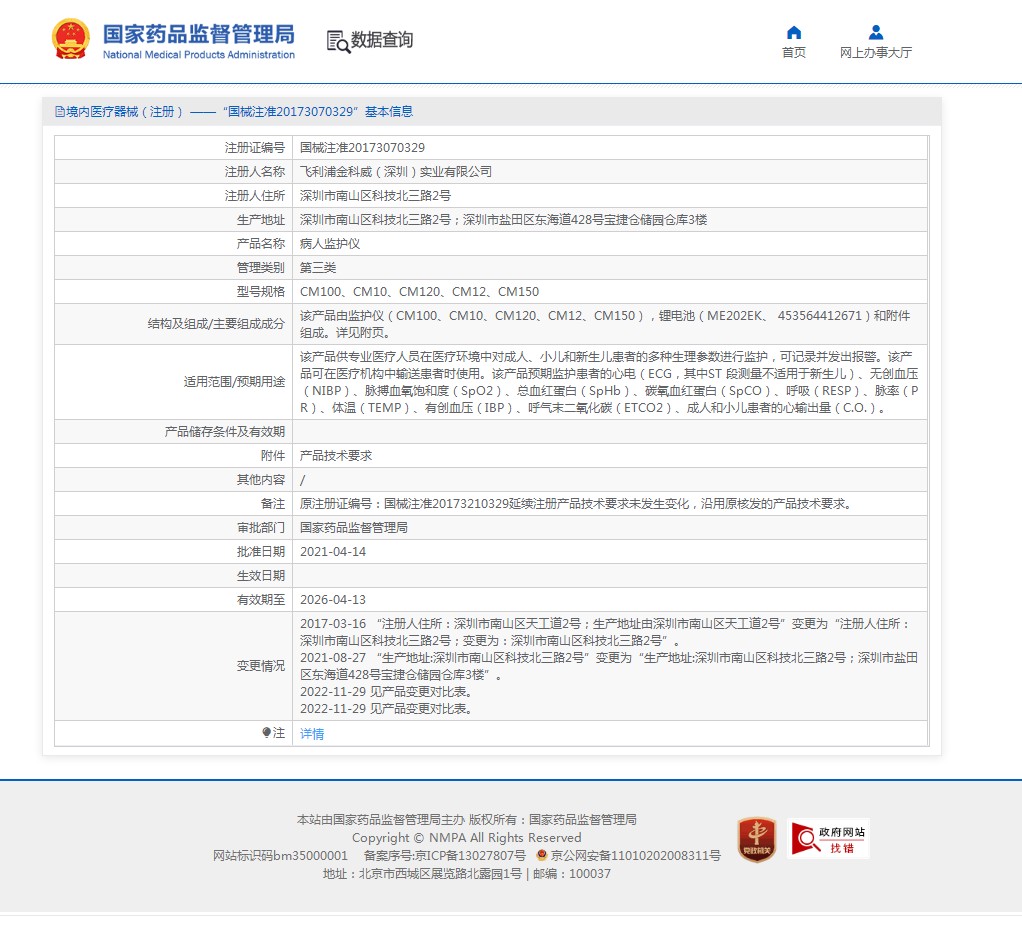Select the product name 病人监护仪
1022x928 pixels.
[330, 244]
